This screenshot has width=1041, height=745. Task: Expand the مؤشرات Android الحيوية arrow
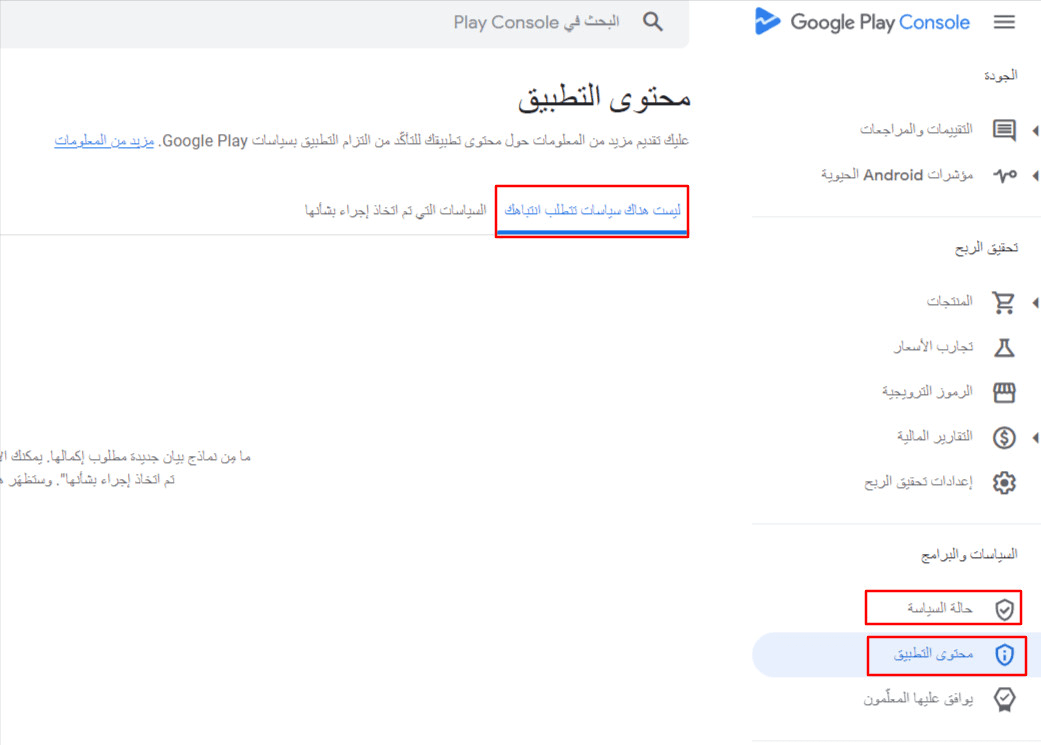point(1034,175)
